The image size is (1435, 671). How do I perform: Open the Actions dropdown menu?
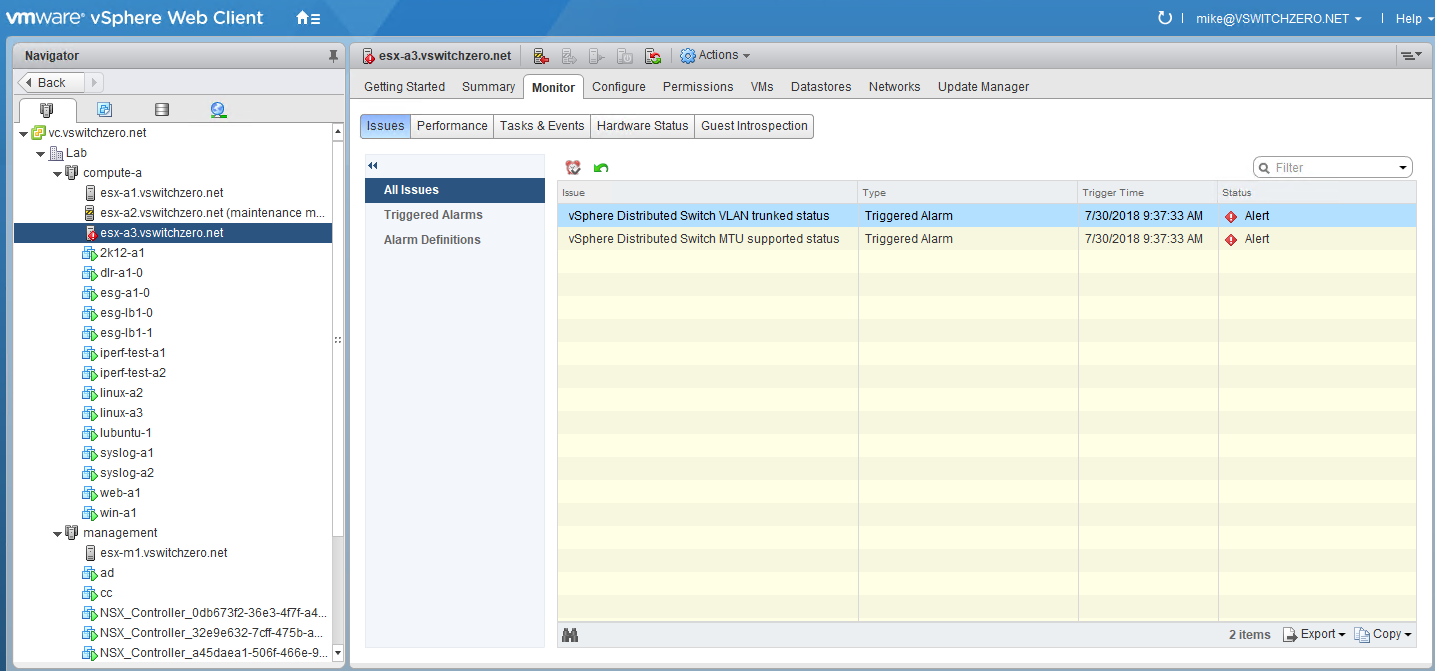(x=715, y=56)
